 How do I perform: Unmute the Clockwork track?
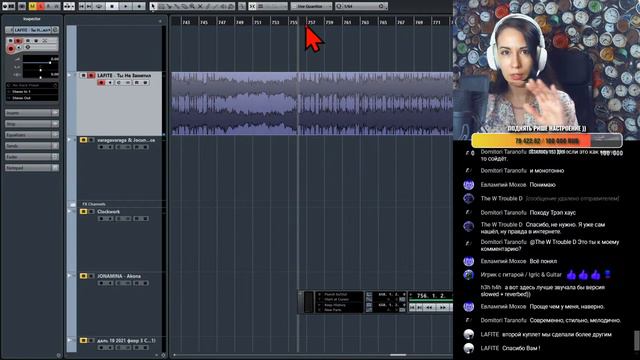(x=83, y=211)
